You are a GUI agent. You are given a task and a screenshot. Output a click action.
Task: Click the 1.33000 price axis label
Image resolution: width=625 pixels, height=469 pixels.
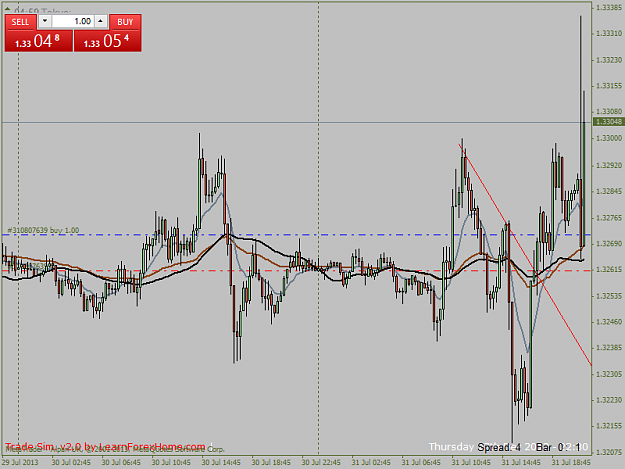[609, 138]
